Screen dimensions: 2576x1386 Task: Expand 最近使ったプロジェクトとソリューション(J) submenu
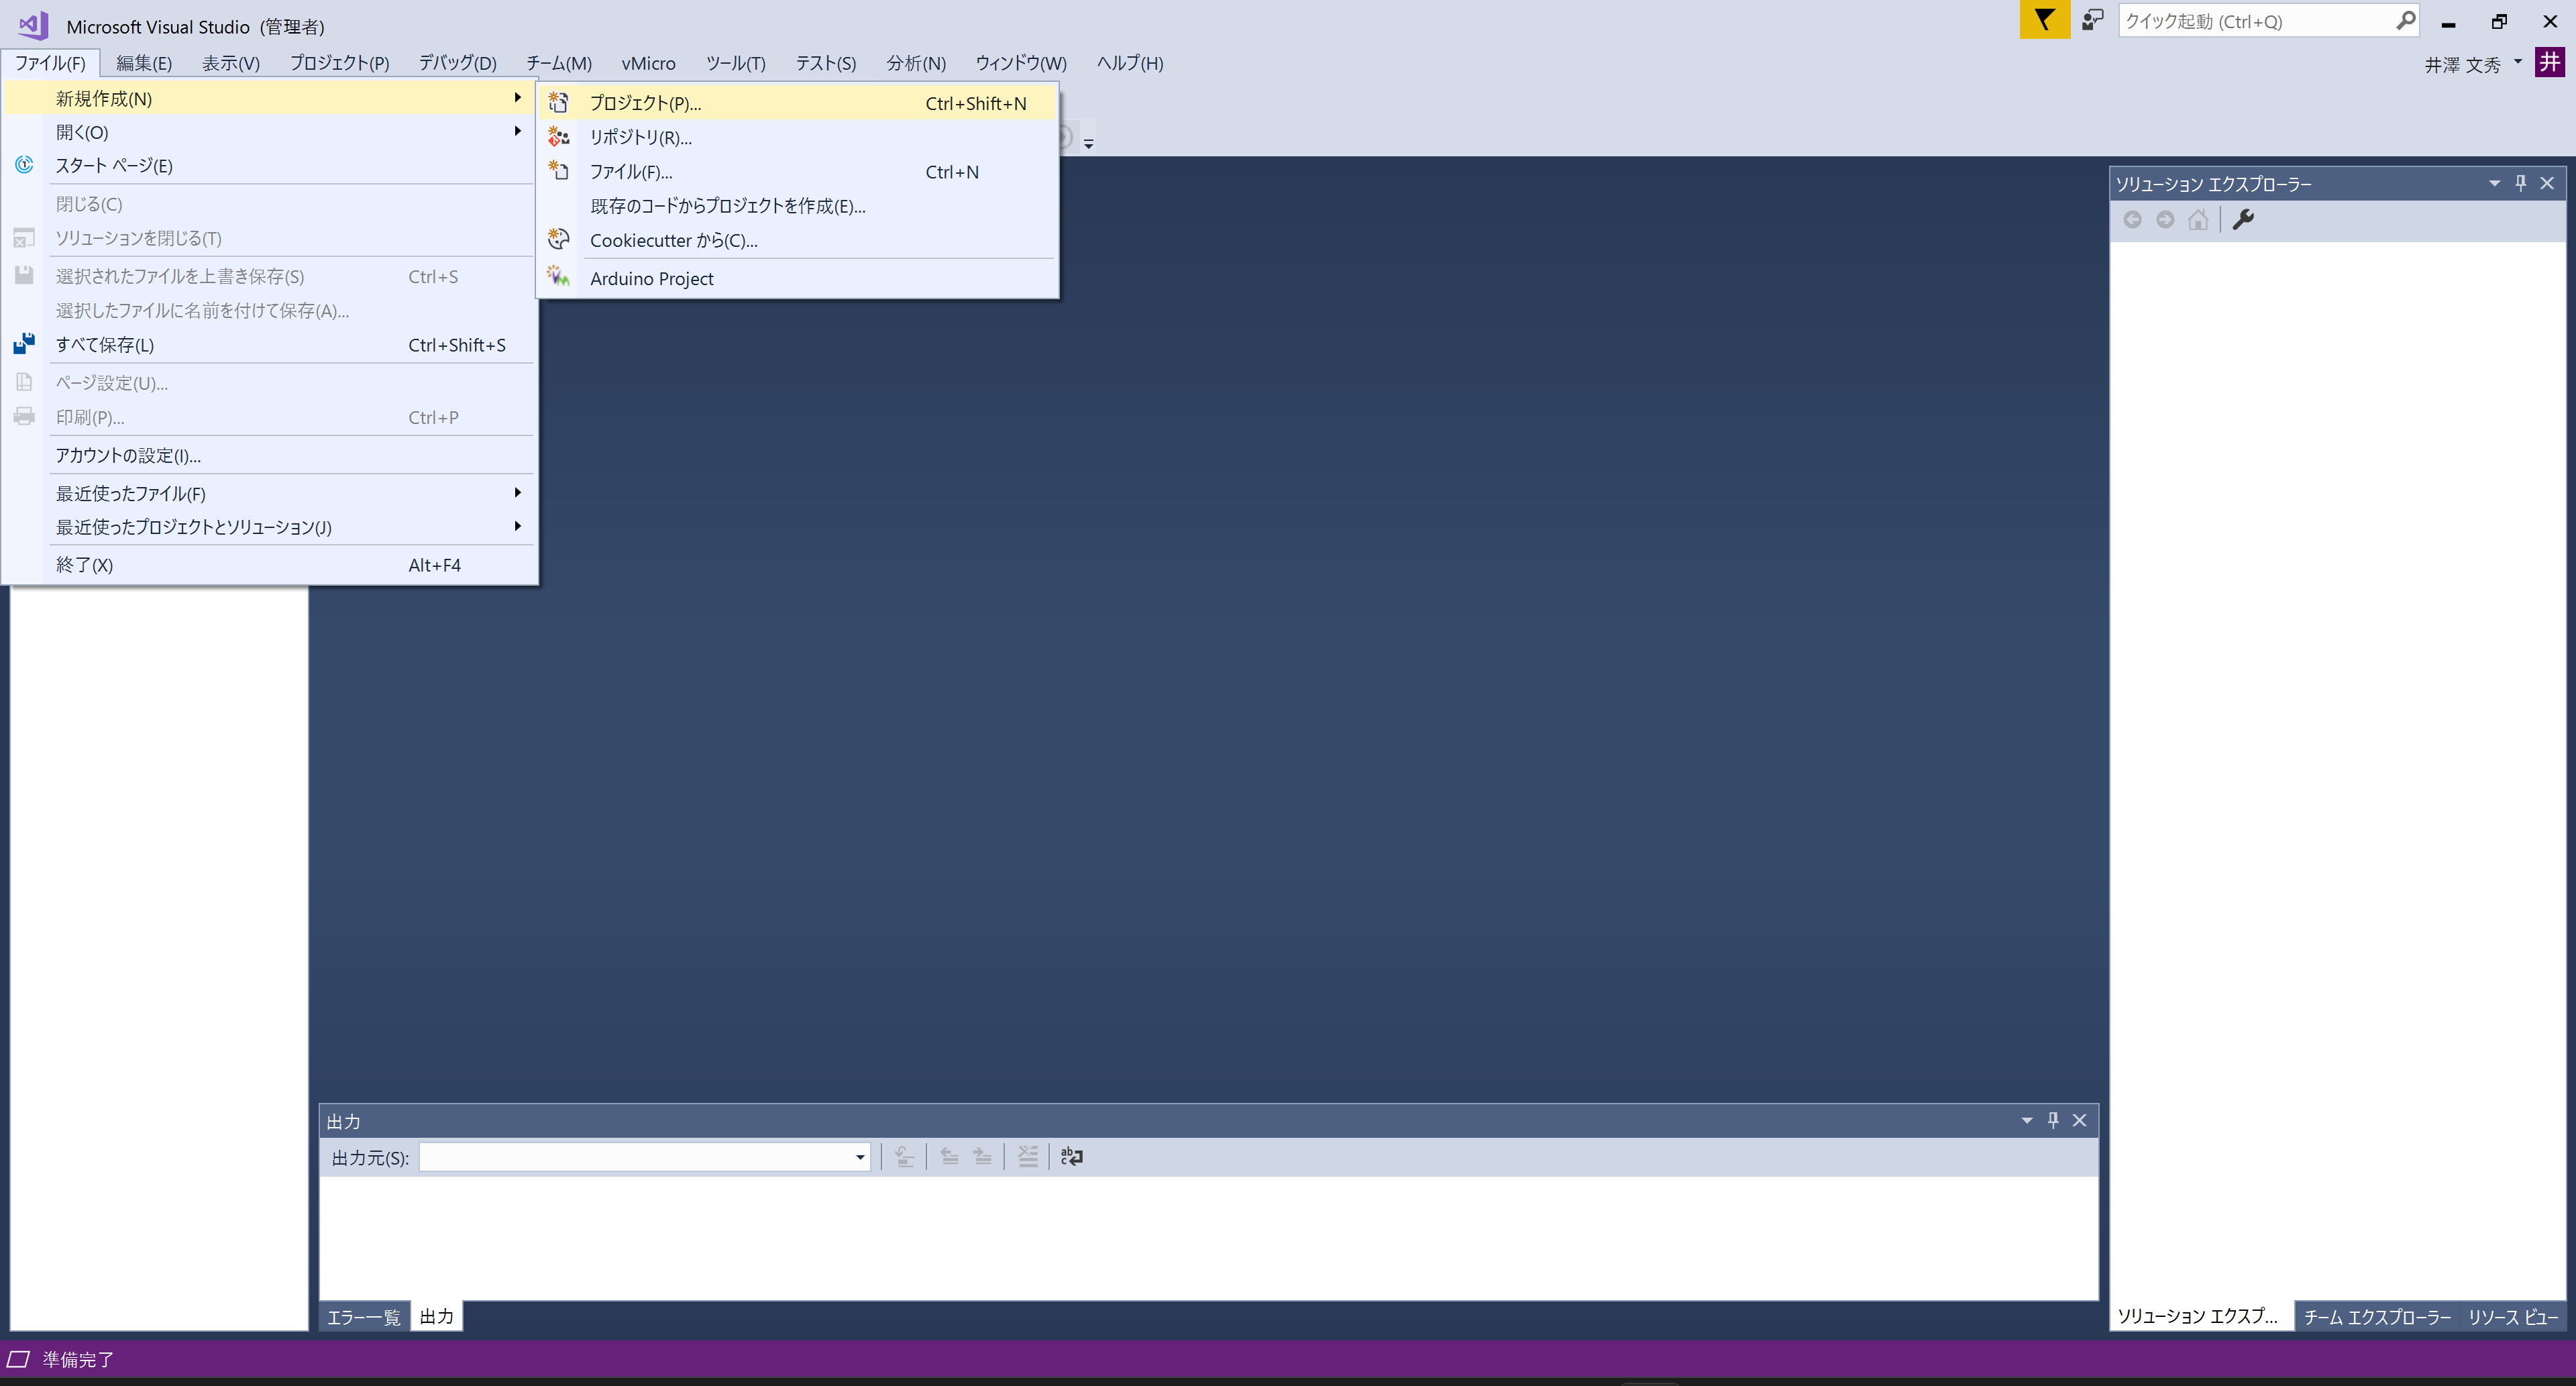click(x=270, y=527)
